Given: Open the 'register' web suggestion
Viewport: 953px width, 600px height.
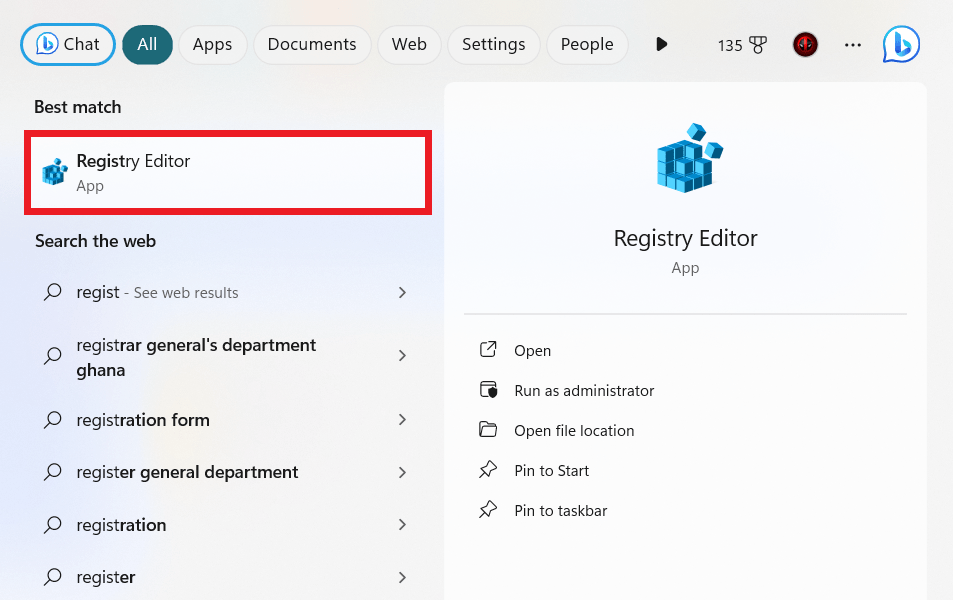Looking at the screenshot, I should click(x=227, y=577).
